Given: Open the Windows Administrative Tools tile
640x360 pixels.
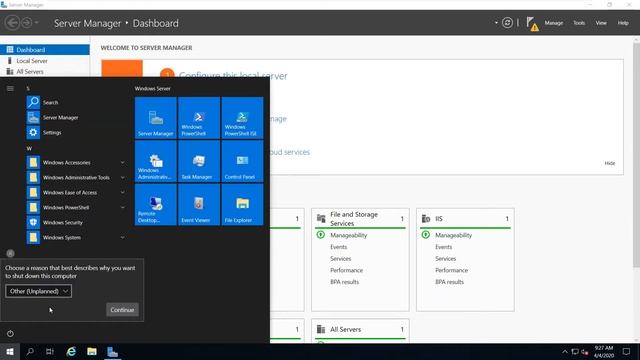Looking at the screenshot, I should [156, 161].
